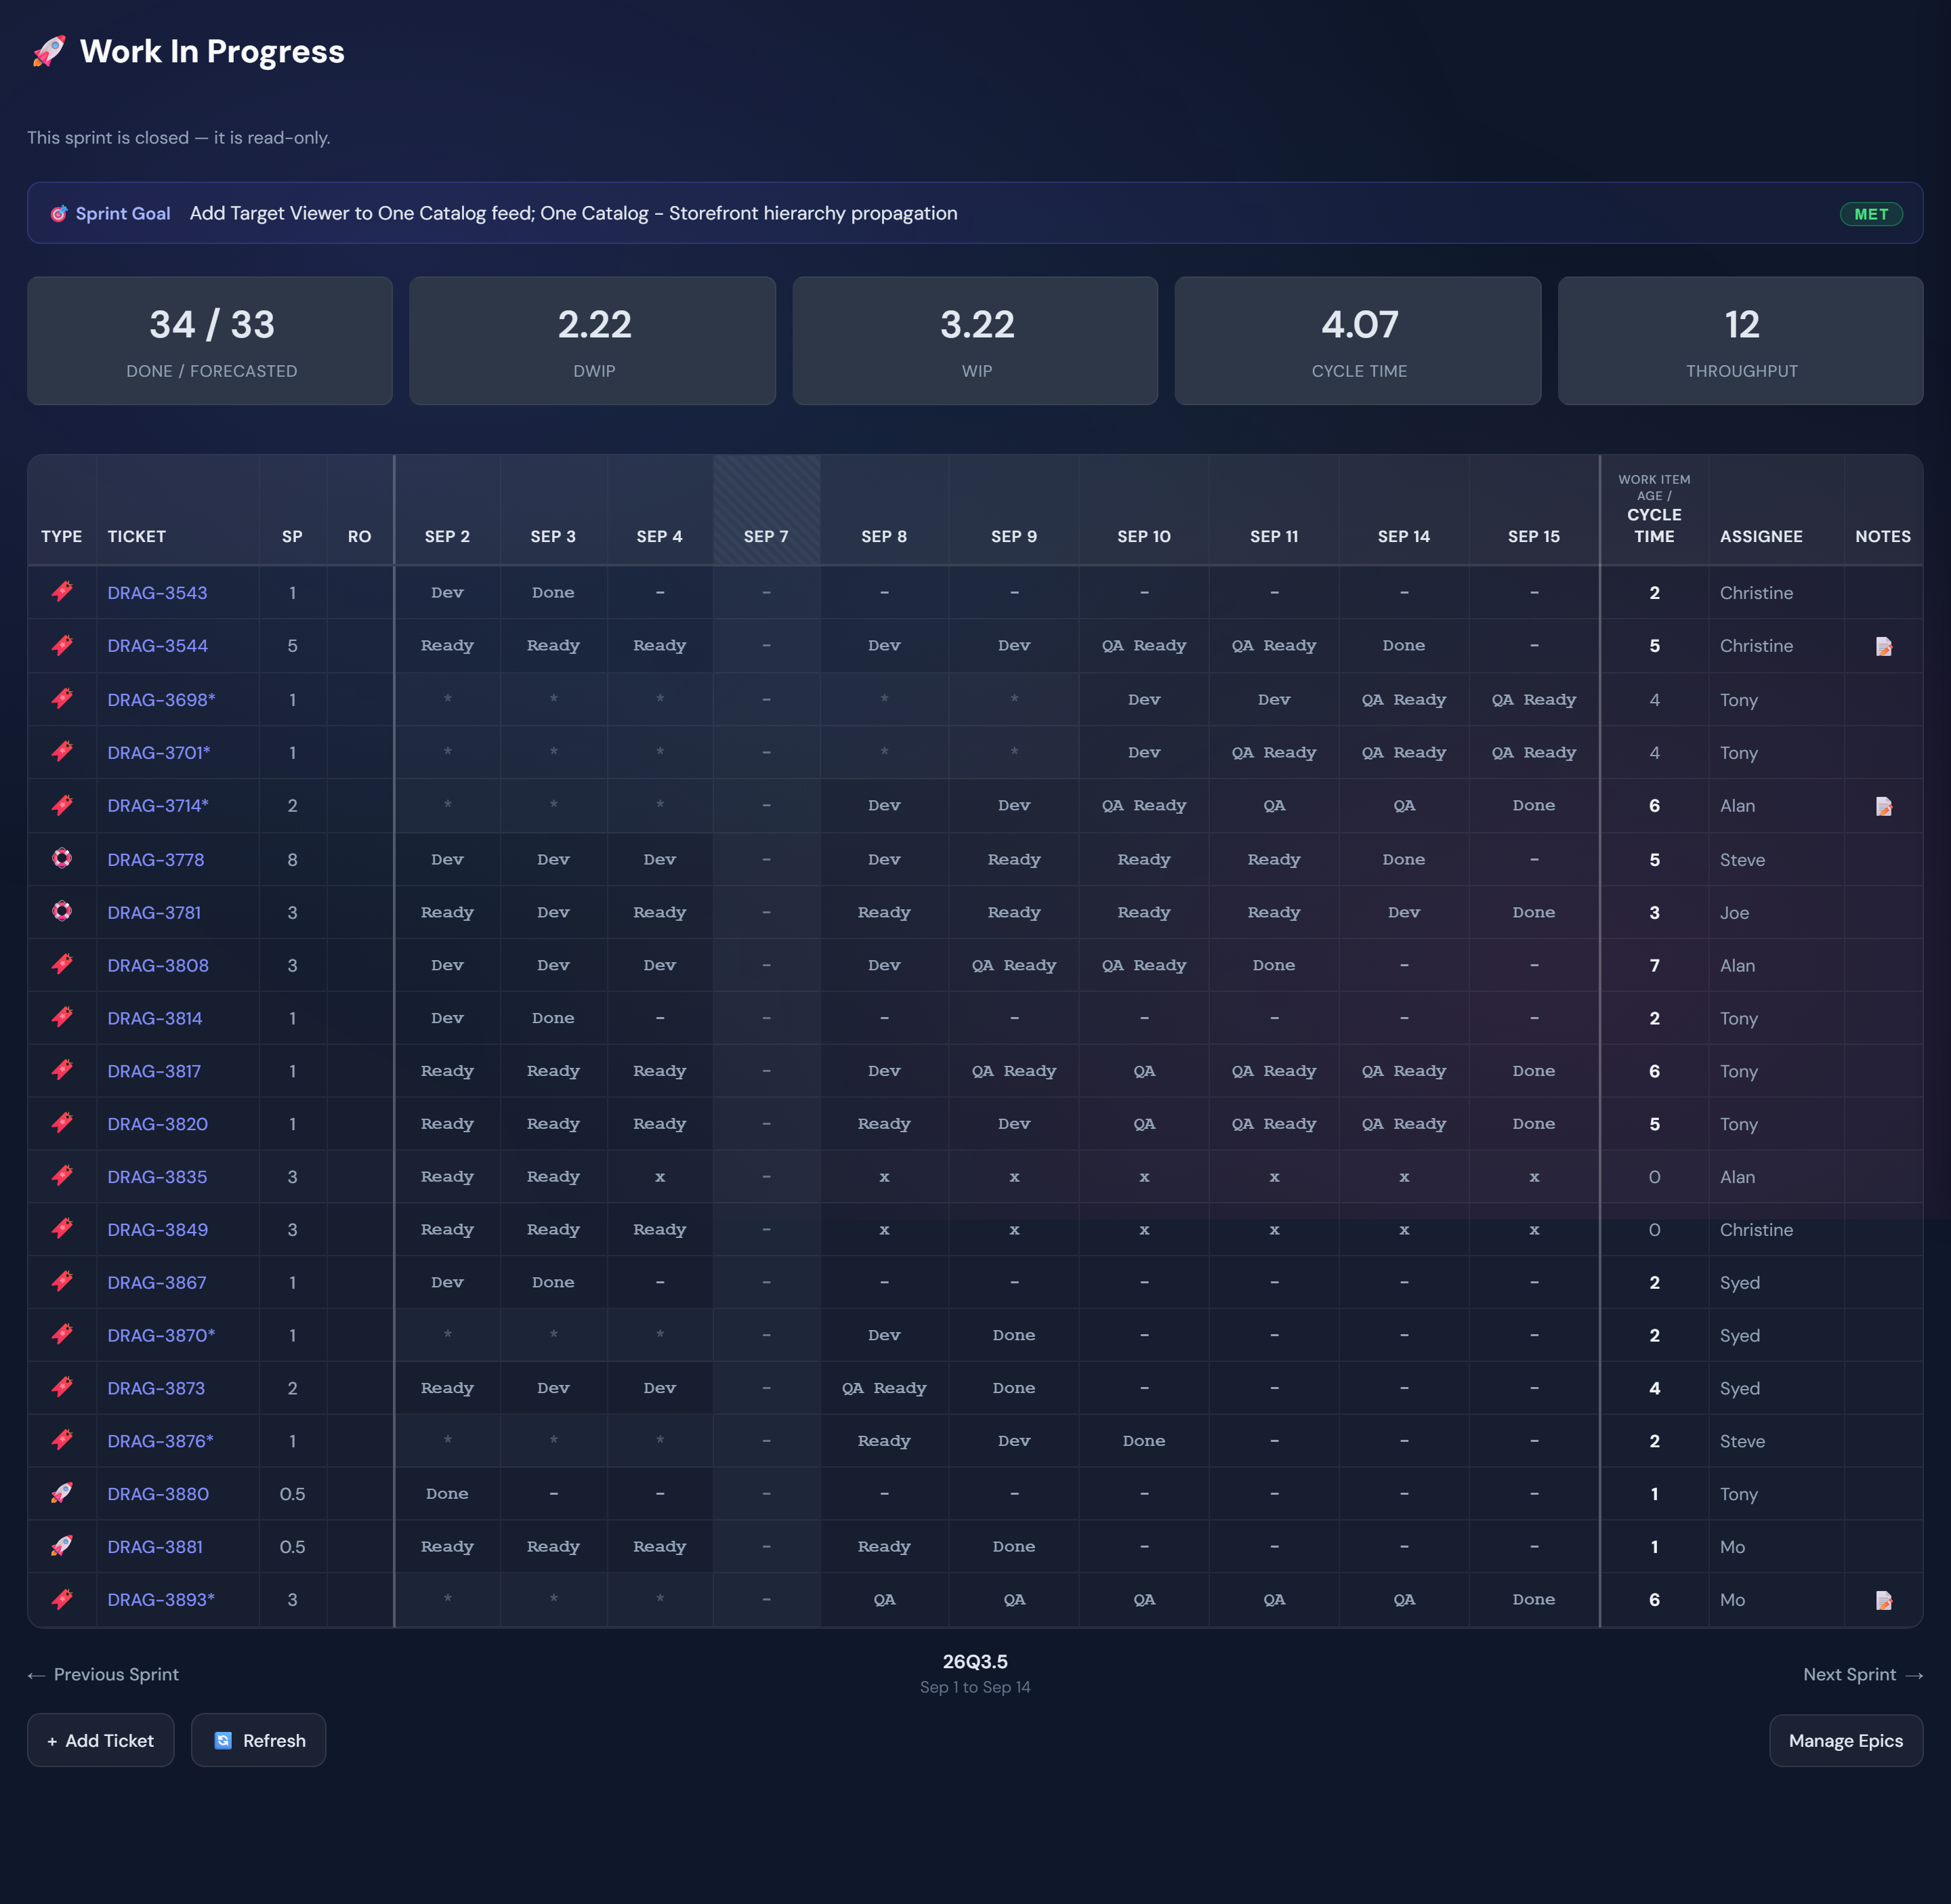Click assignee Joe in DRAG-3781 row
The width and height of the screenshot is (1951, 1904).
pyautogui.click(x=1734, y=912)
